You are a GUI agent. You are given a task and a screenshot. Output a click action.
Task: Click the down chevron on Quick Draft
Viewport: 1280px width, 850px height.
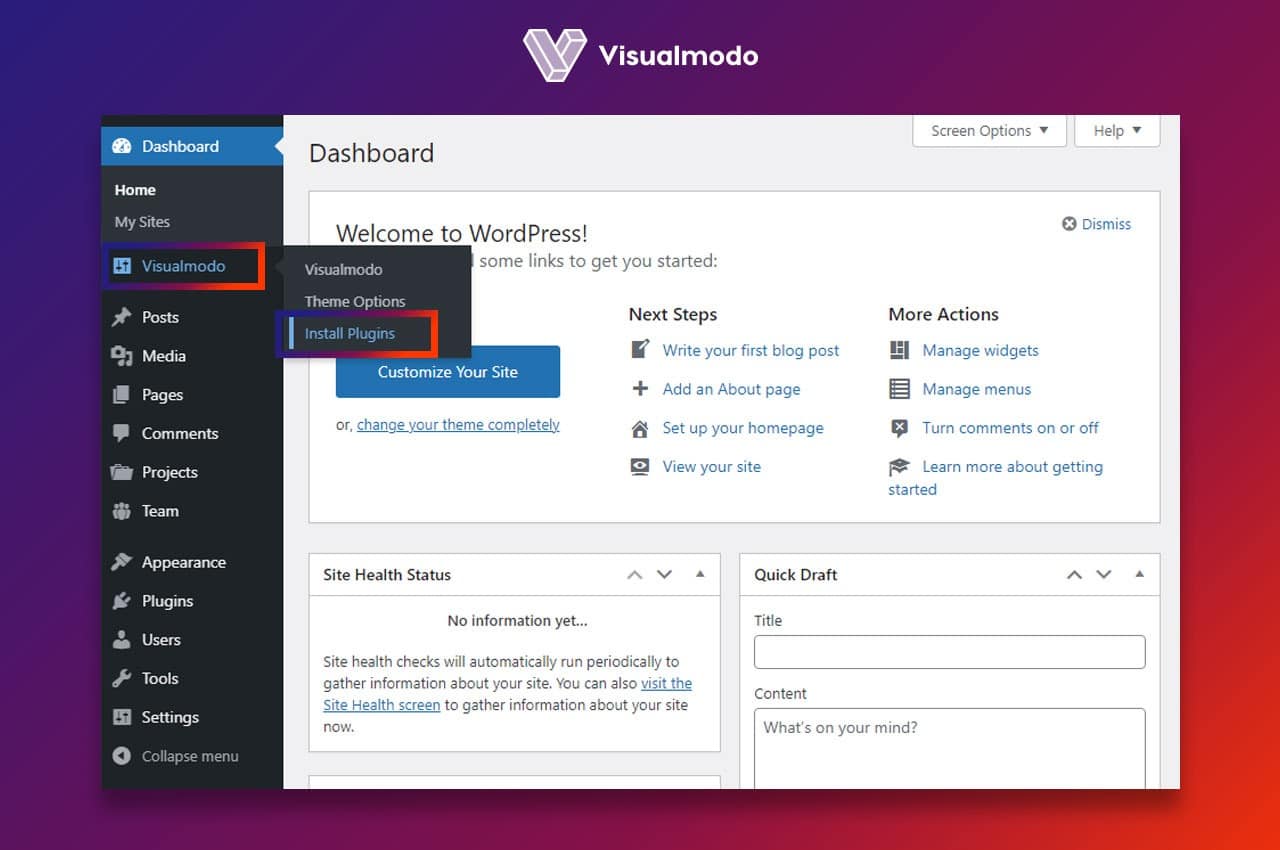point(1104,574)
